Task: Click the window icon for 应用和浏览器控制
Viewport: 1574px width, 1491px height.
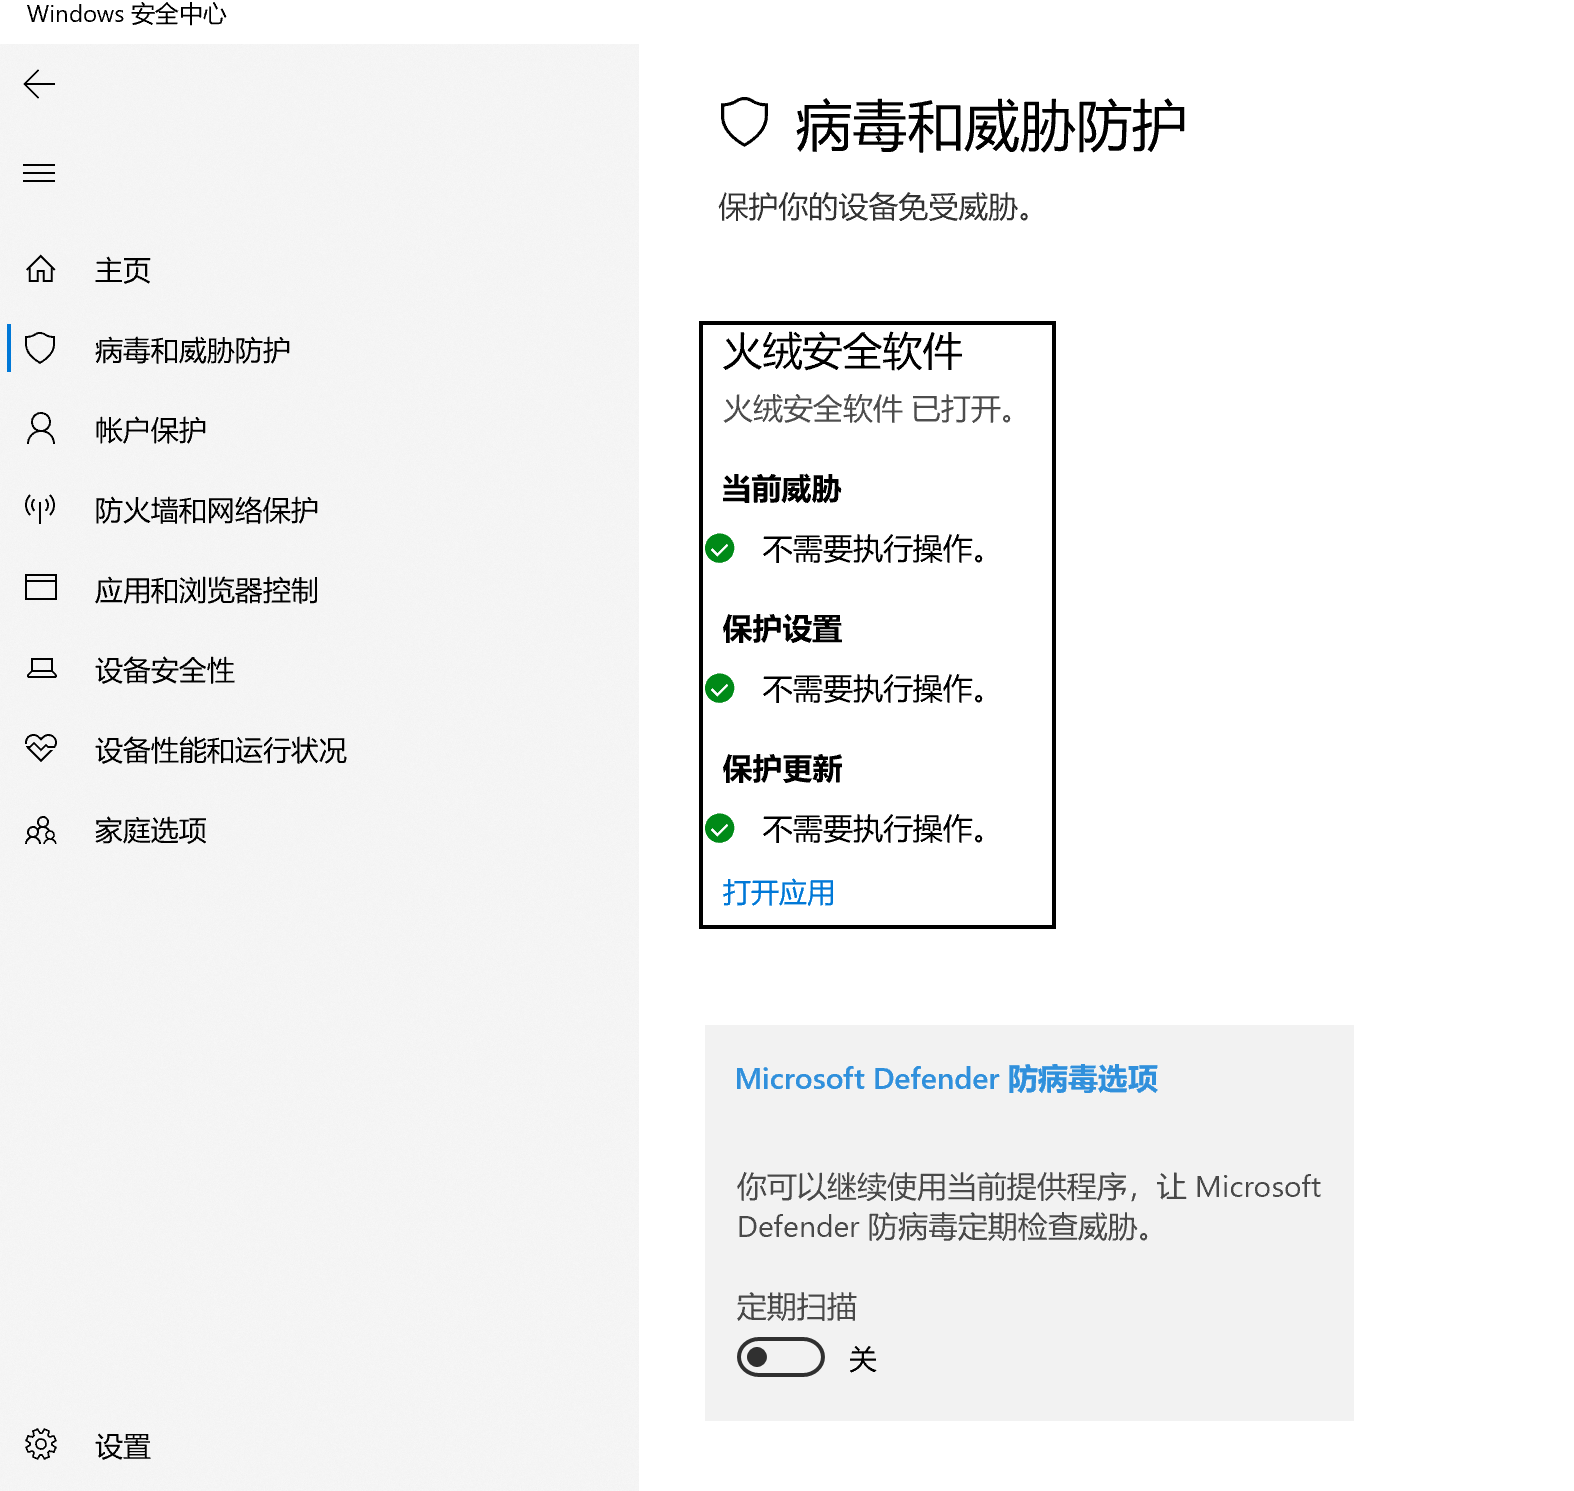Action: point(41,587)
